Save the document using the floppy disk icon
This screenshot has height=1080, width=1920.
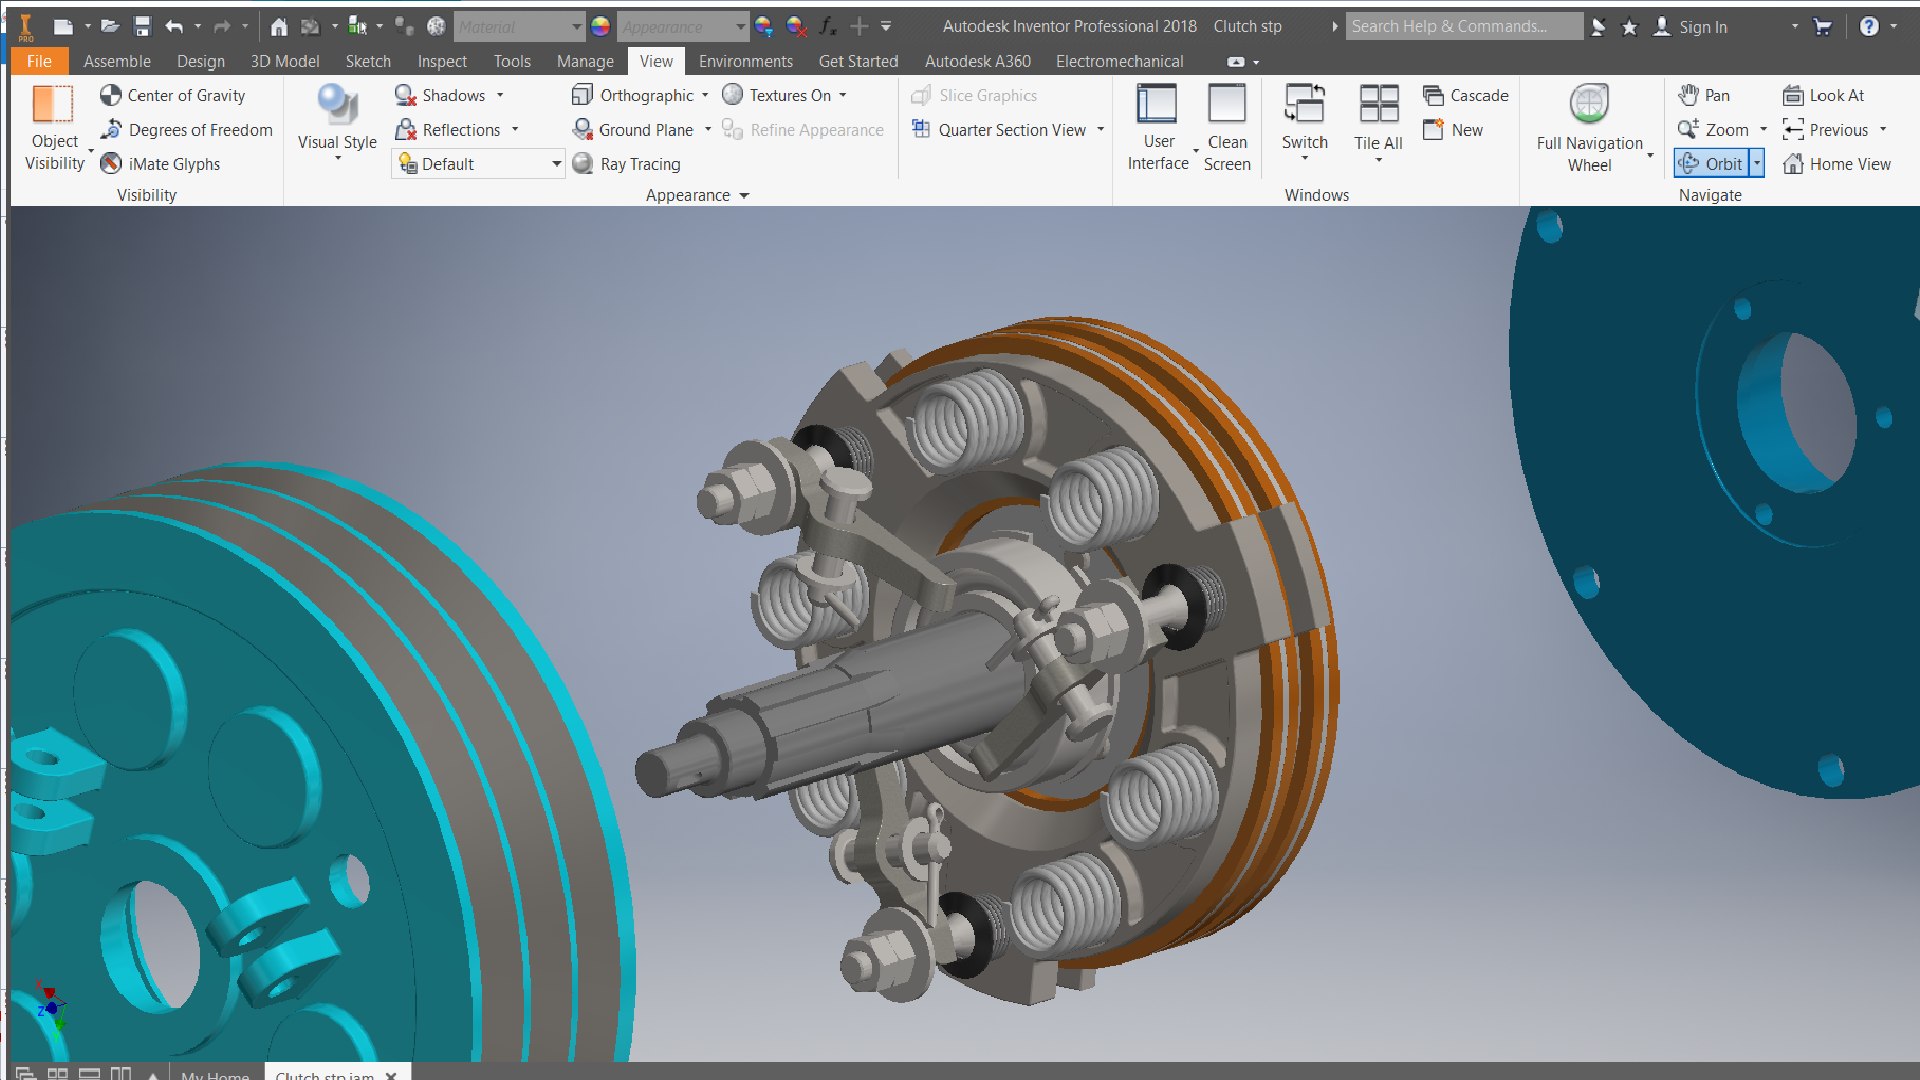point(142,27)
